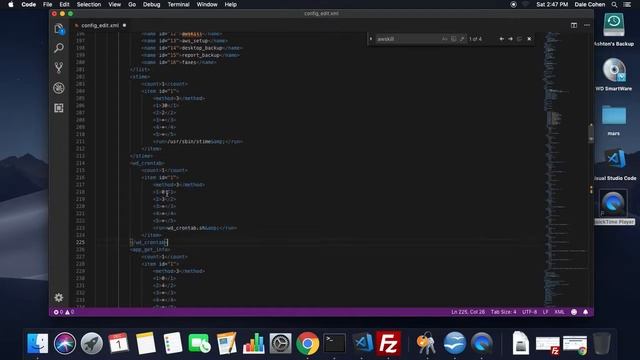The image size is (640, 360).
Task: Open the Terminal menu
Action: (x=178, y=4)
